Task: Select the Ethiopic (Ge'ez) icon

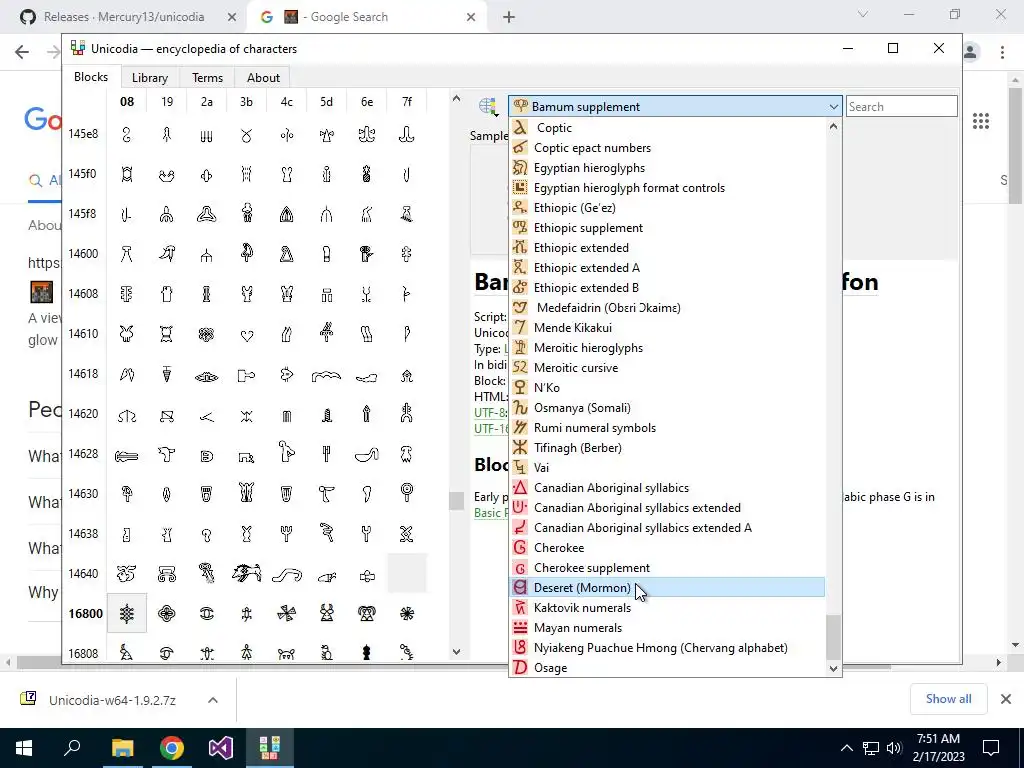Action: click(x=520, y=208)
